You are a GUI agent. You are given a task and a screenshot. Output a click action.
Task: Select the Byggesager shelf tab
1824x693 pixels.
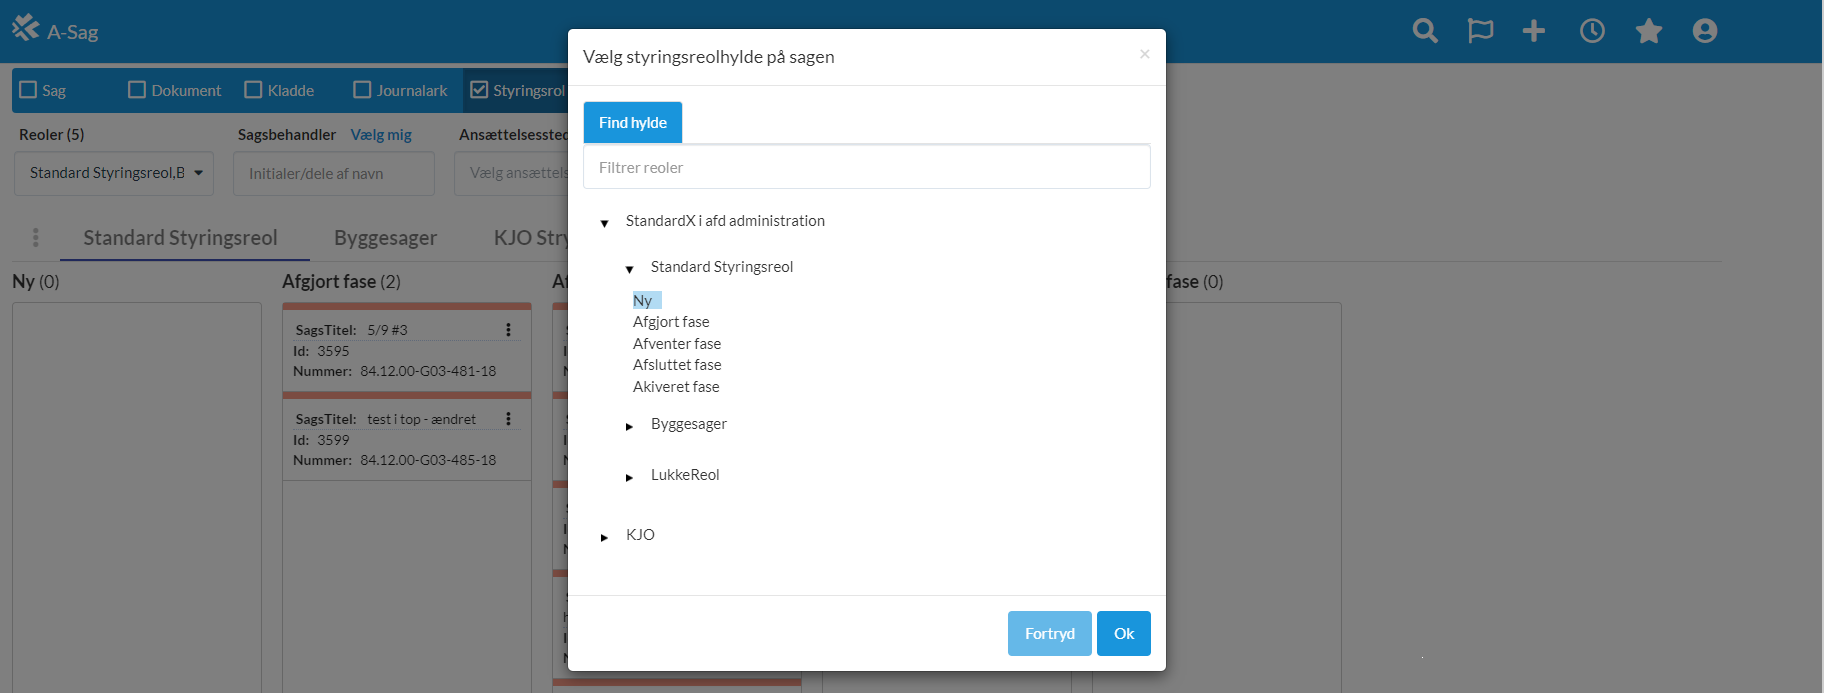click(385, 238)
